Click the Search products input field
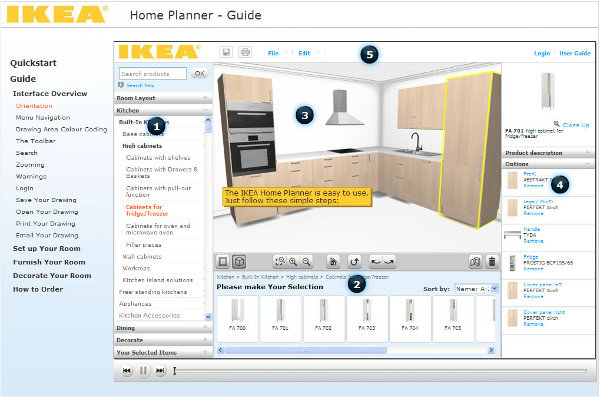 [x=153, y=74]
